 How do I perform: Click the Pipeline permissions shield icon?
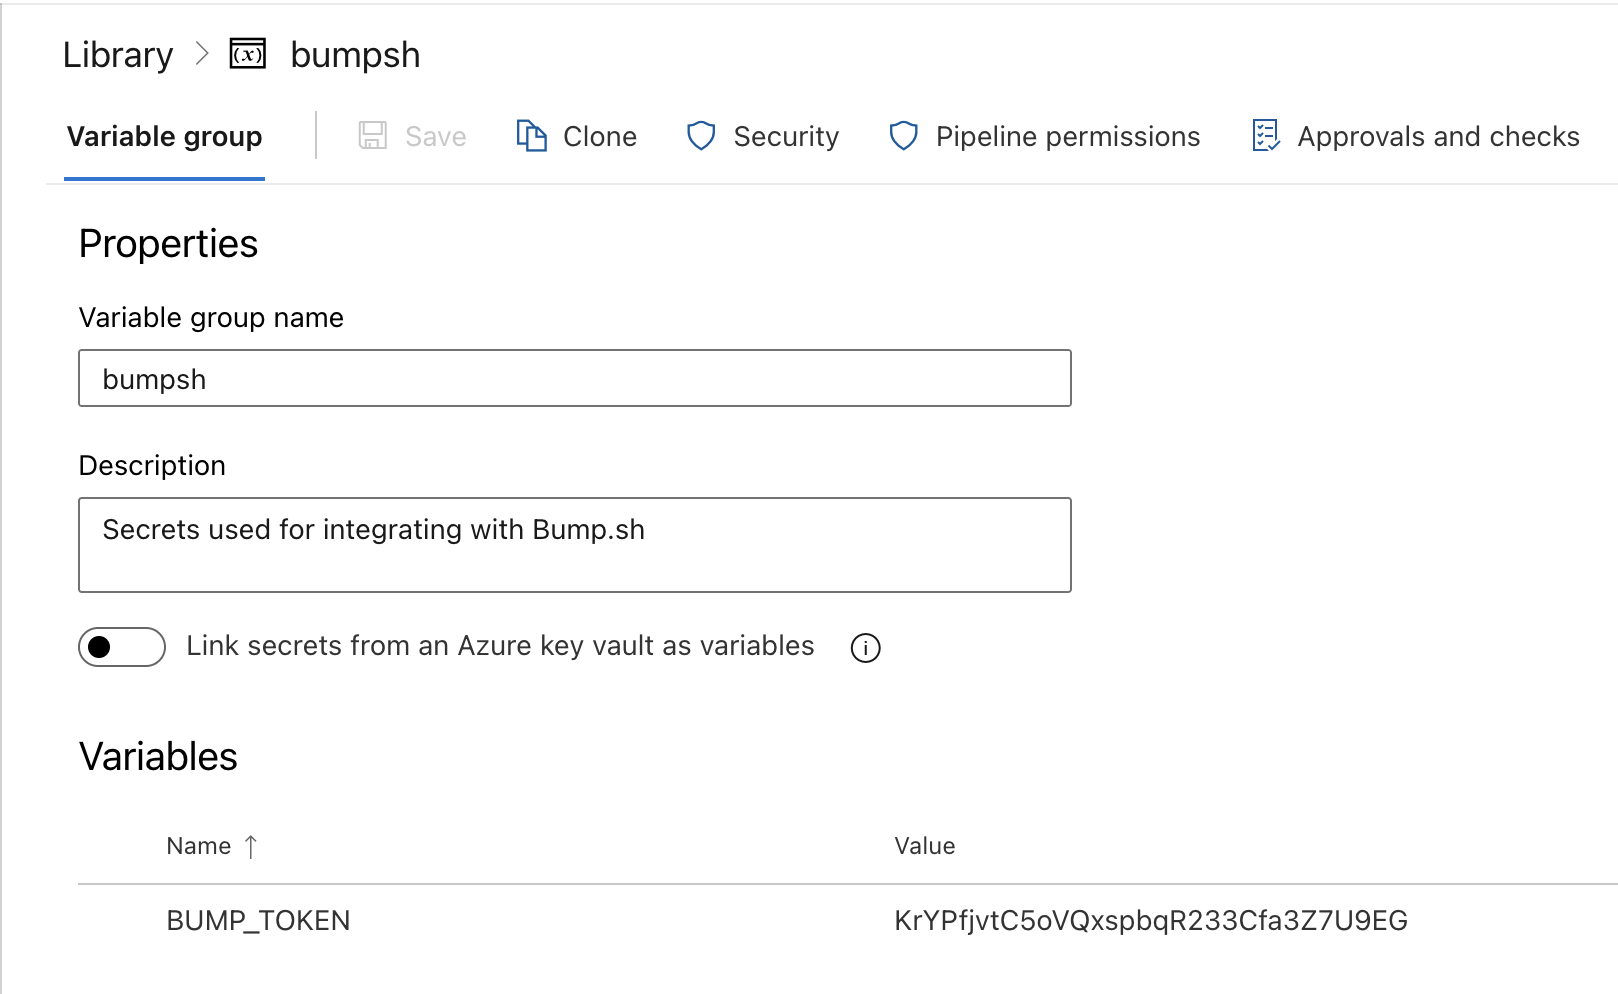click(903, 136)
